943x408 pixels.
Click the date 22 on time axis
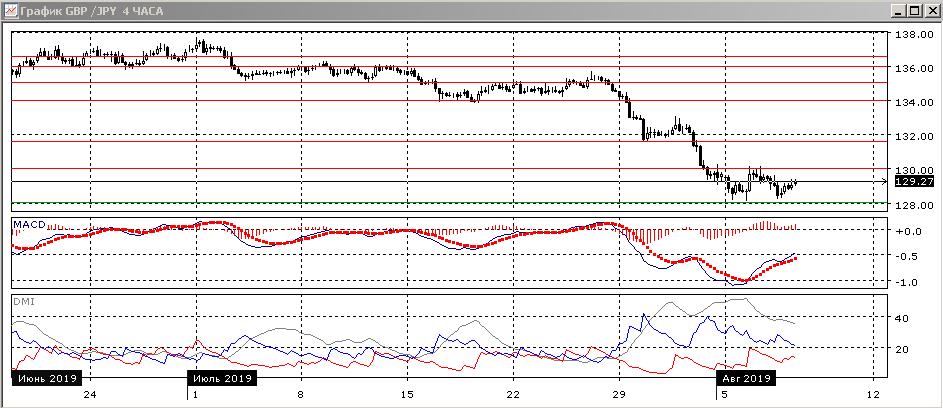coord(512,395)
